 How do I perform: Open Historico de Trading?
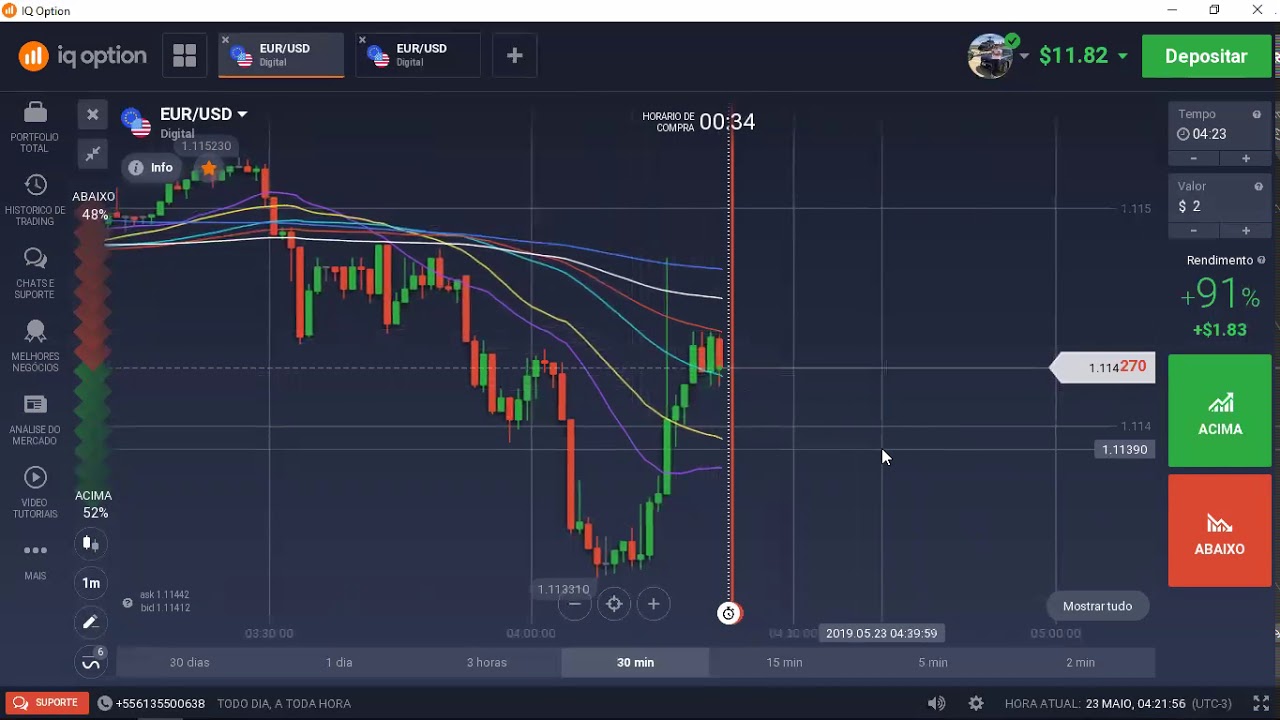[x=35, y=200]
